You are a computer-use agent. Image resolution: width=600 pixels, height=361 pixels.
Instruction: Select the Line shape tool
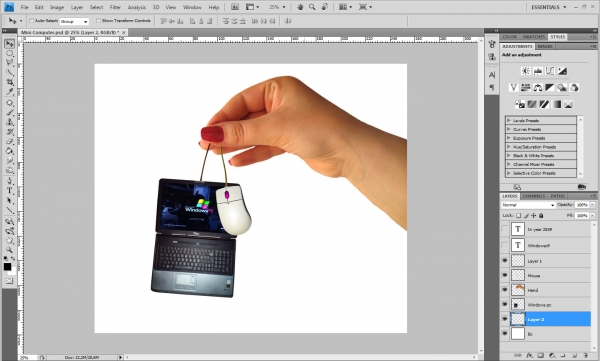point(10,210)
